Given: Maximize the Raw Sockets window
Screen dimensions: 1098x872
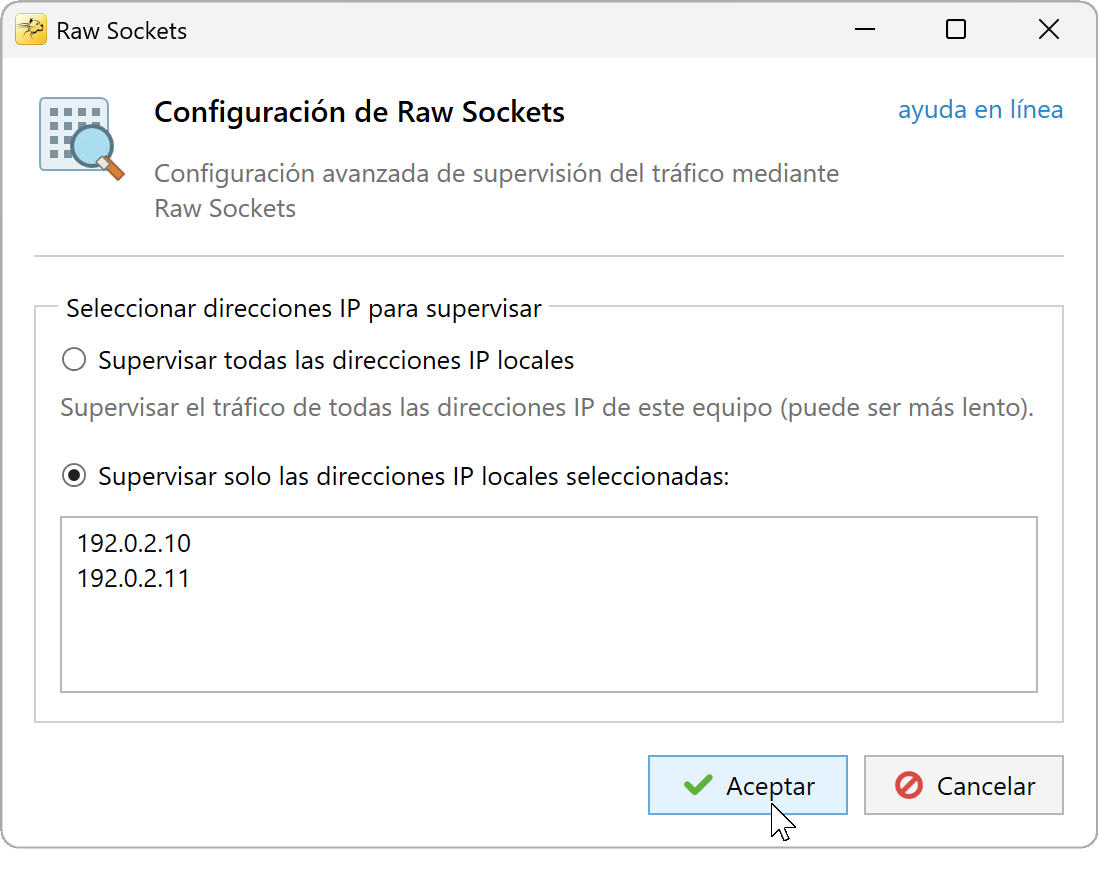Looking at the screenshot, I should tap(956, 30).
